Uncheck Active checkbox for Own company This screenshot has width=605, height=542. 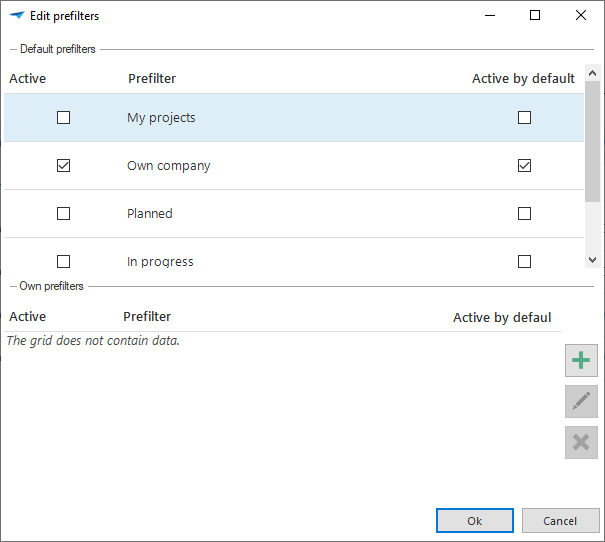coord(64,166)
